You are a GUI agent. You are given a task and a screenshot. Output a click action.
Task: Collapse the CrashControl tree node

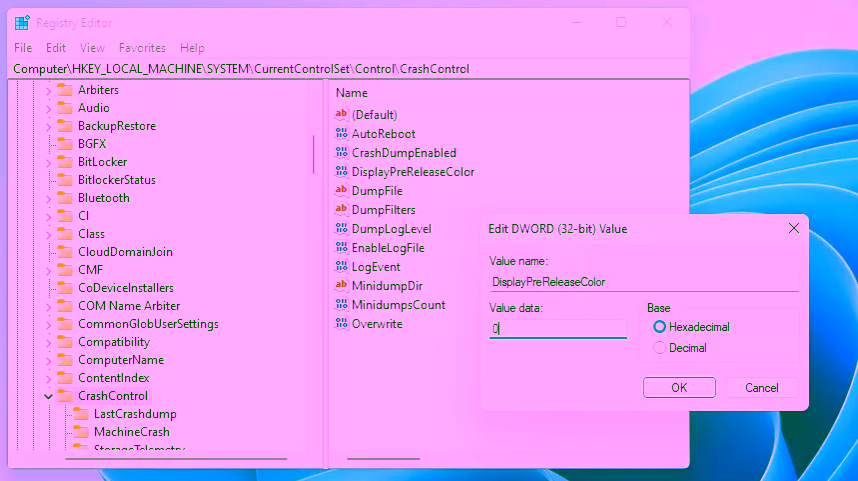click(48, 396)
